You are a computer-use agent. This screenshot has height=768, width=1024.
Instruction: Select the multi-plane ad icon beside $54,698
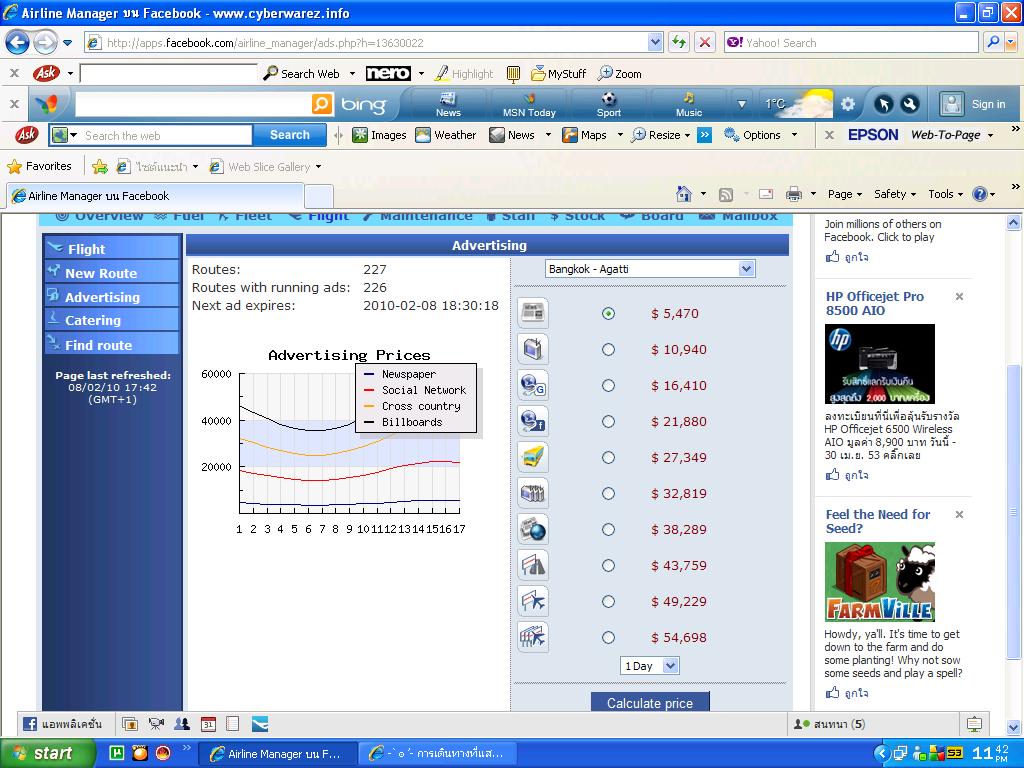533,637
